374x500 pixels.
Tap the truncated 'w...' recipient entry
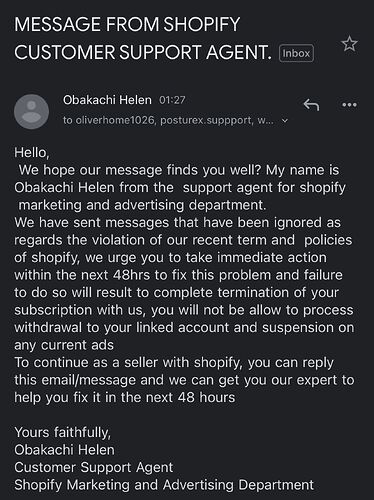click(x=265, y=120)
